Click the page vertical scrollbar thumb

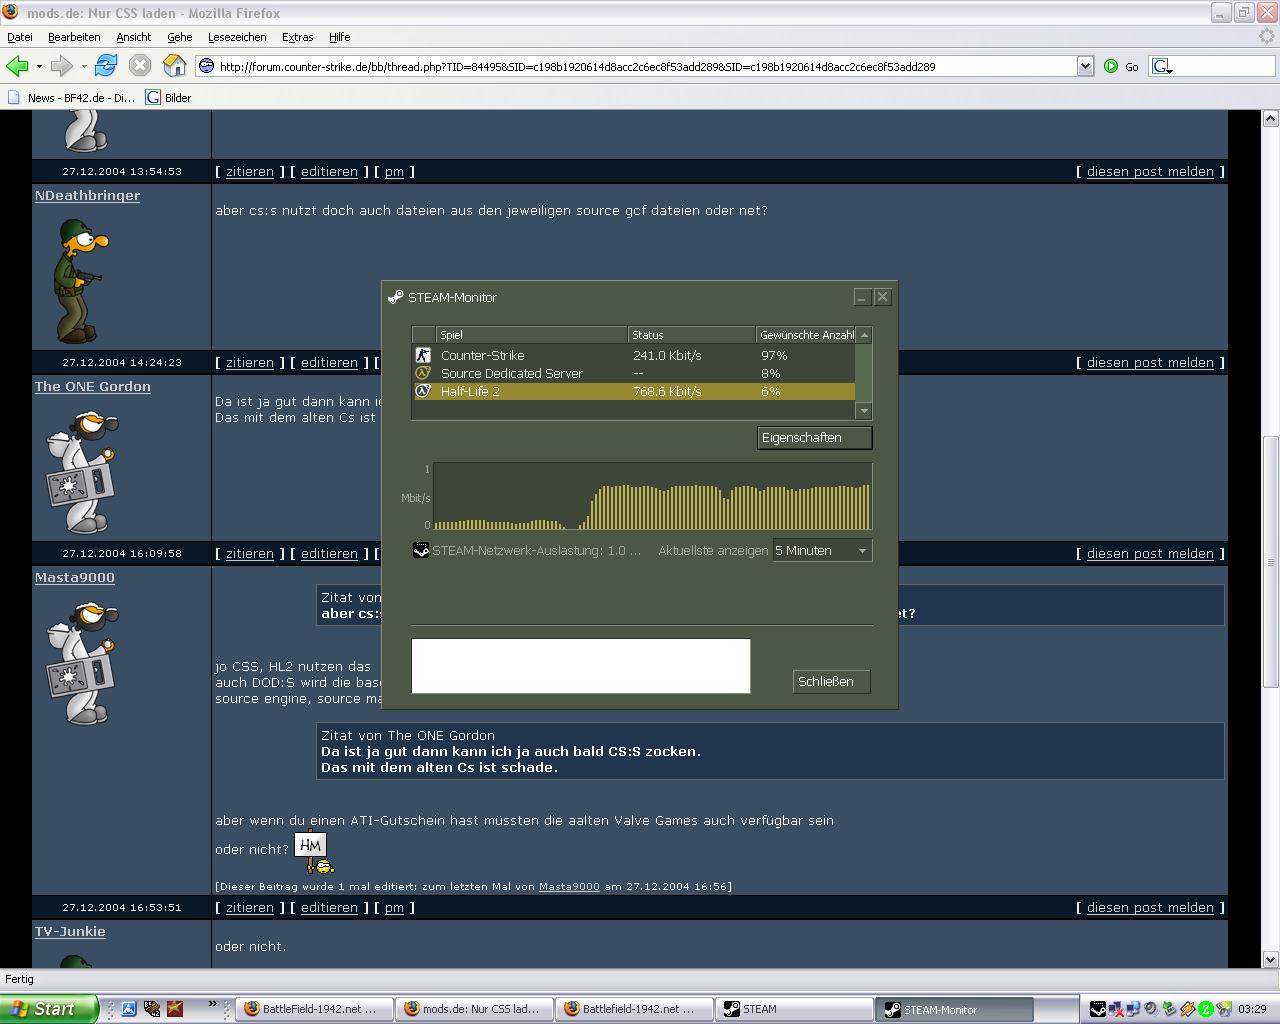1270,561
